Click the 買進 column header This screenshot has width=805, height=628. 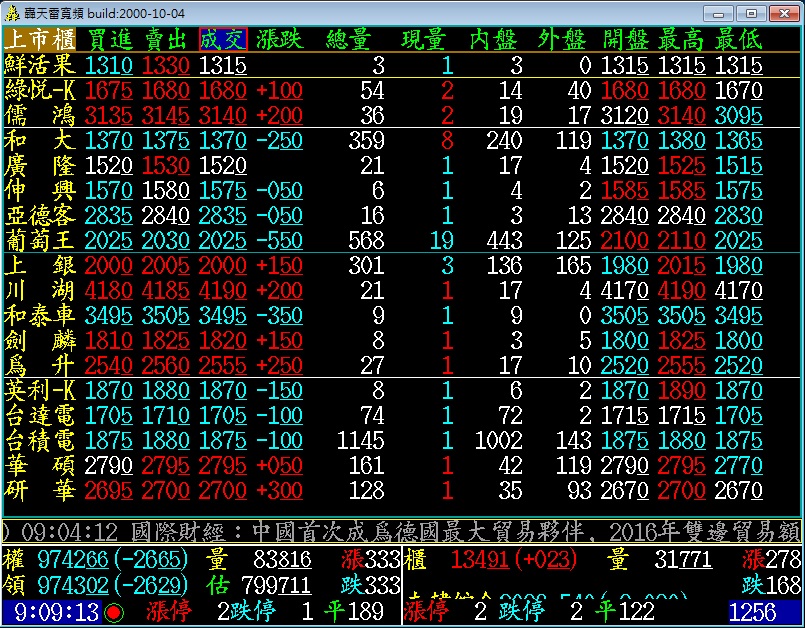point(110,40)
